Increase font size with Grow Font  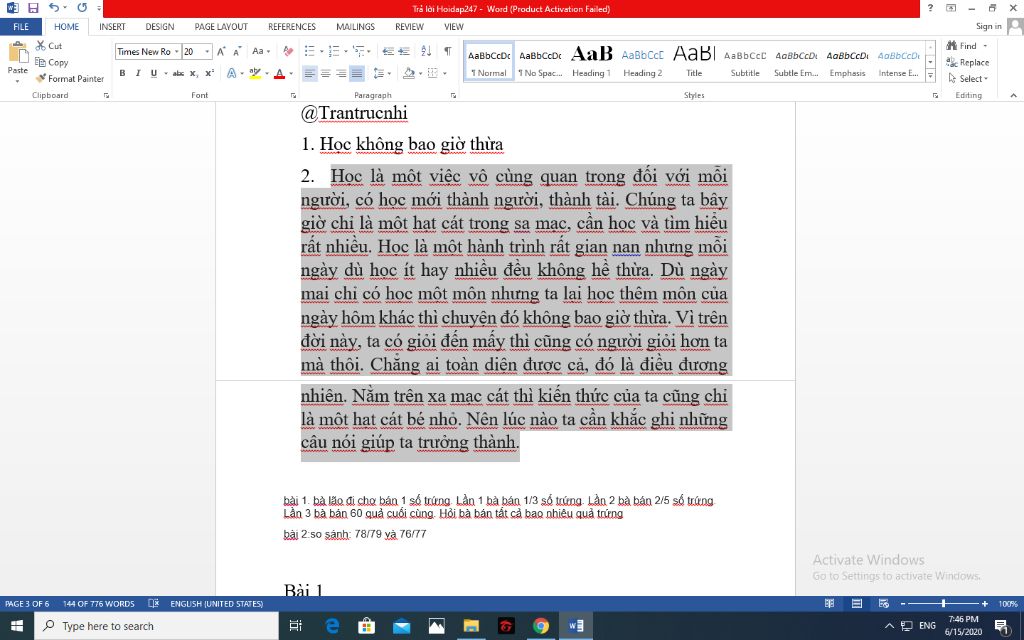[x=221, y=52]
